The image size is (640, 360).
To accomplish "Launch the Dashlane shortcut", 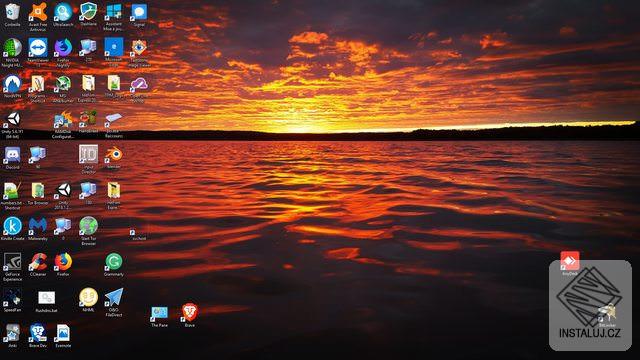I will pyautogui.click(x=89, y=12).
